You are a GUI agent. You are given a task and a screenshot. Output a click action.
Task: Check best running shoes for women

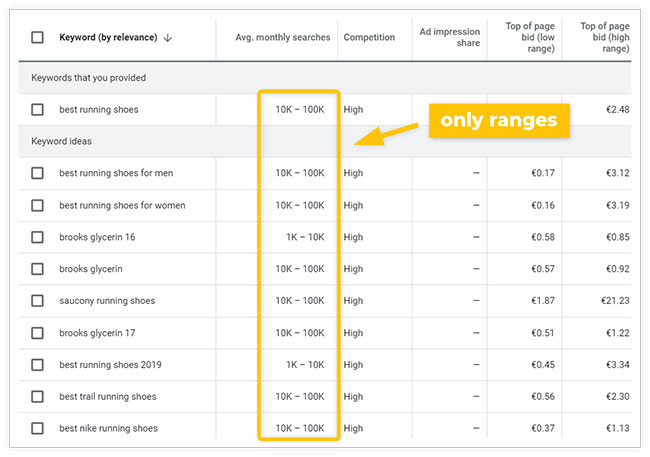click(37, 205)
